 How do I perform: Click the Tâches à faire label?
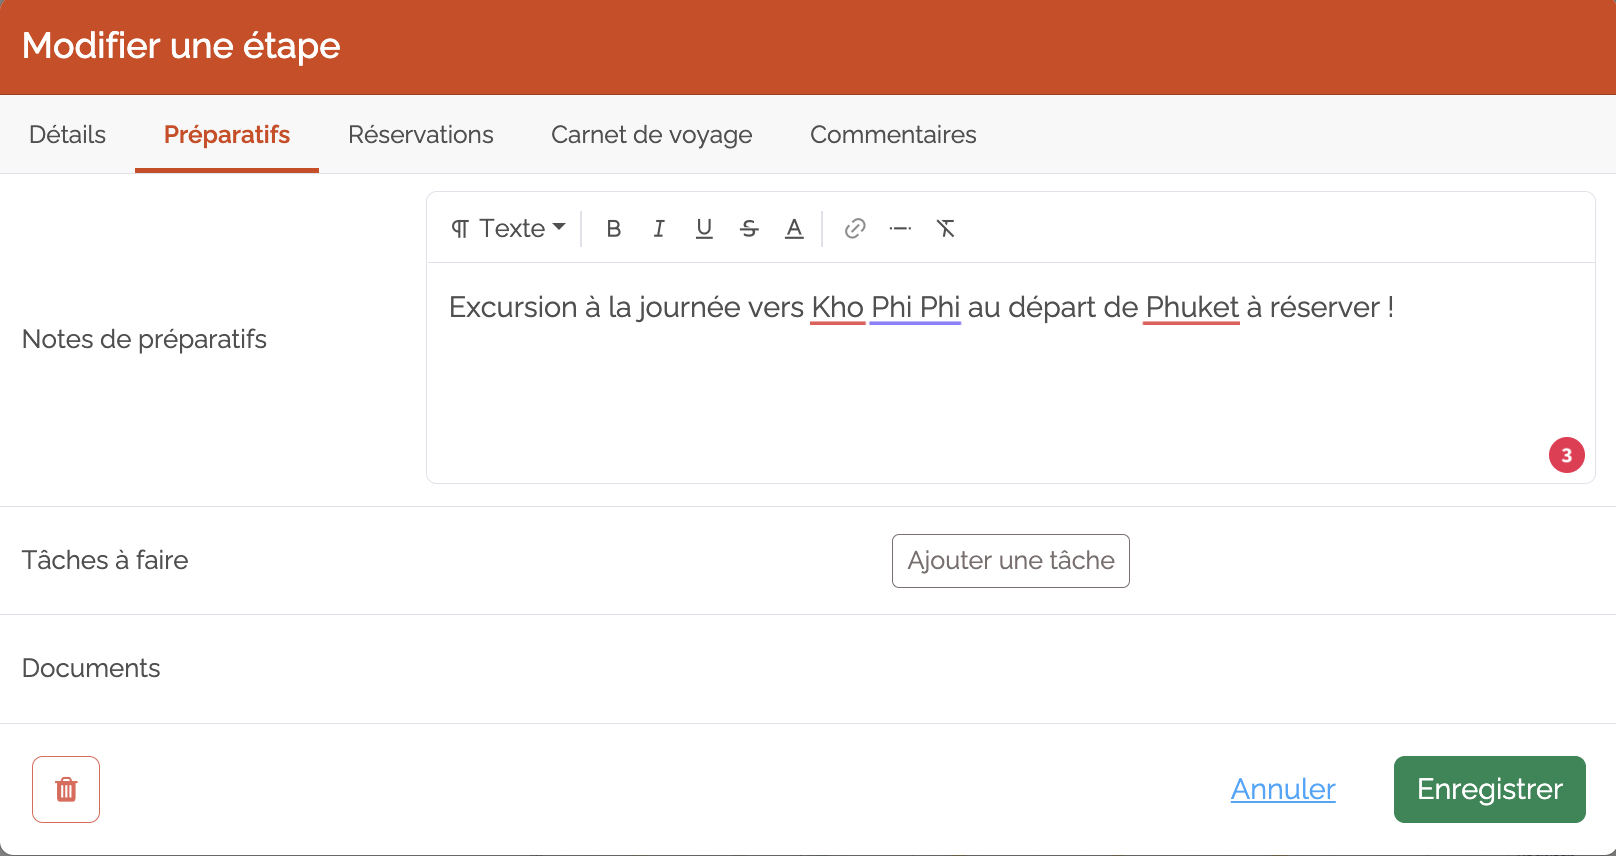105,560
